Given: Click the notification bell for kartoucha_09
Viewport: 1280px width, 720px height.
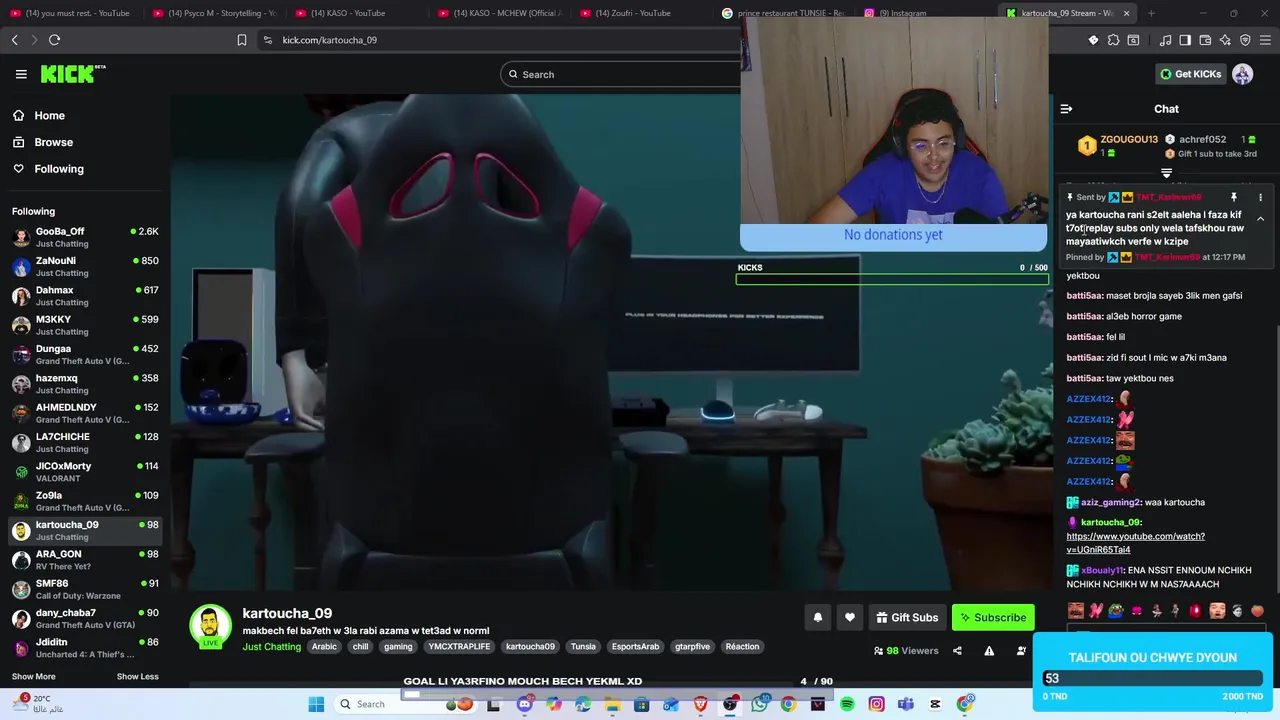Looking at the screenshot, I should 817,618.
